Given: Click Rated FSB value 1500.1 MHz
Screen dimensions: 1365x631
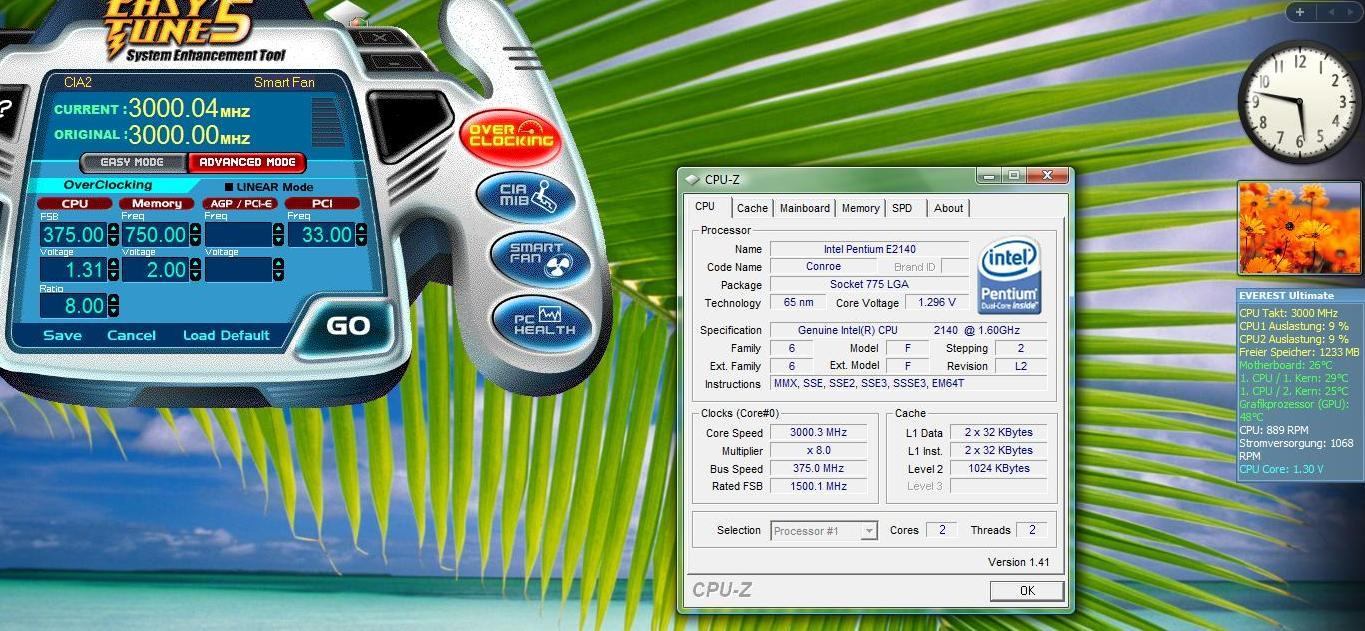Looking at the screenshot, I should click(818, 487).
